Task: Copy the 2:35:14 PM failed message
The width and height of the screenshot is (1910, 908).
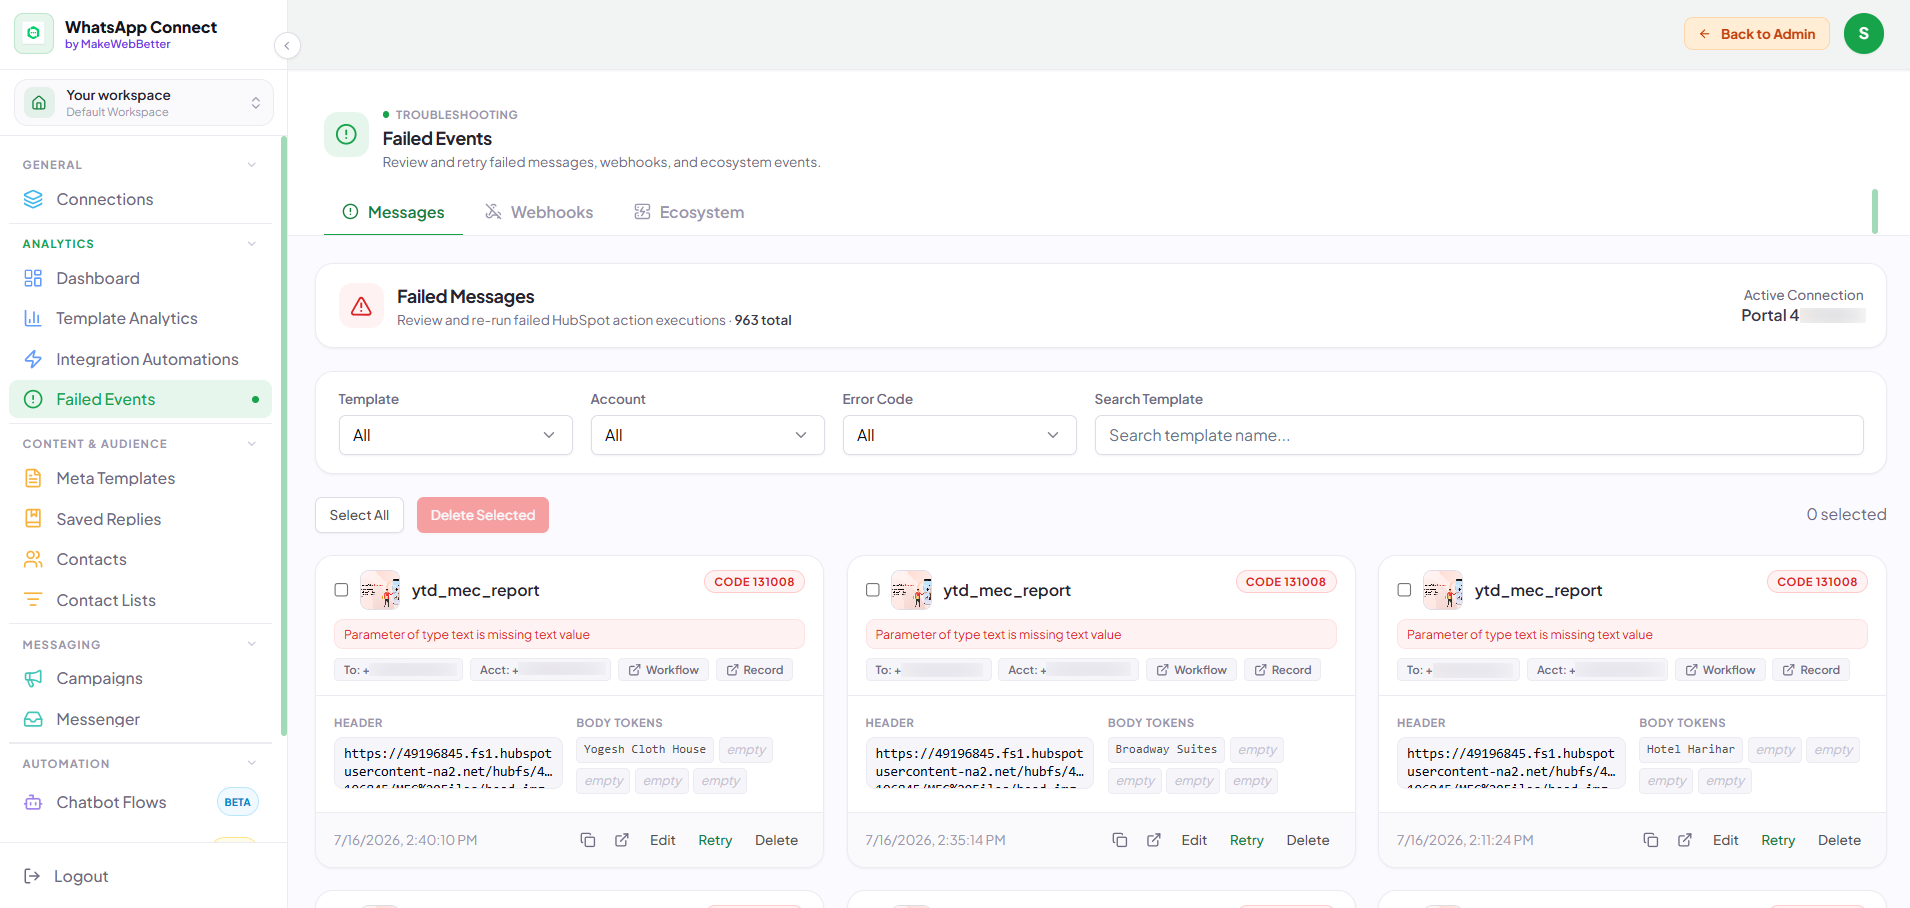Action: (x=1120, y=840)
